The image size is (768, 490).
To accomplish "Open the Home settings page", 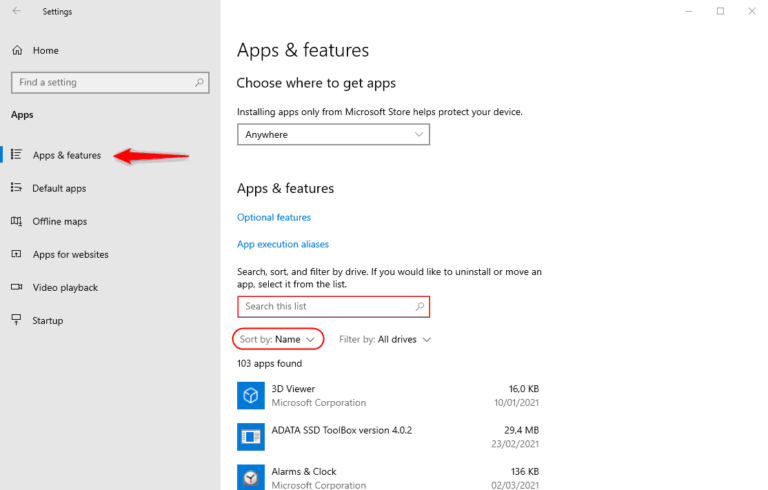I will coord(46,50).
